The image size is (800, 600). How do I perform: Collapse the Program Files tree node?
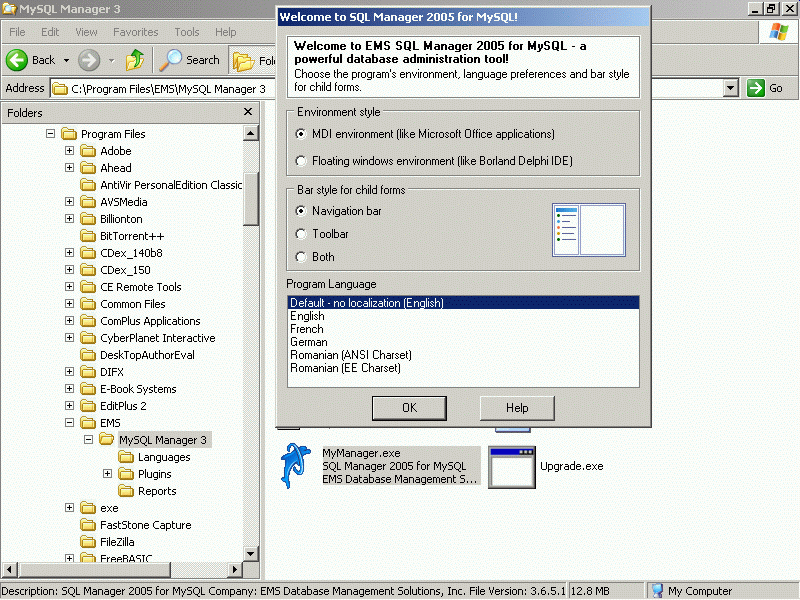[x=51, y=134]
